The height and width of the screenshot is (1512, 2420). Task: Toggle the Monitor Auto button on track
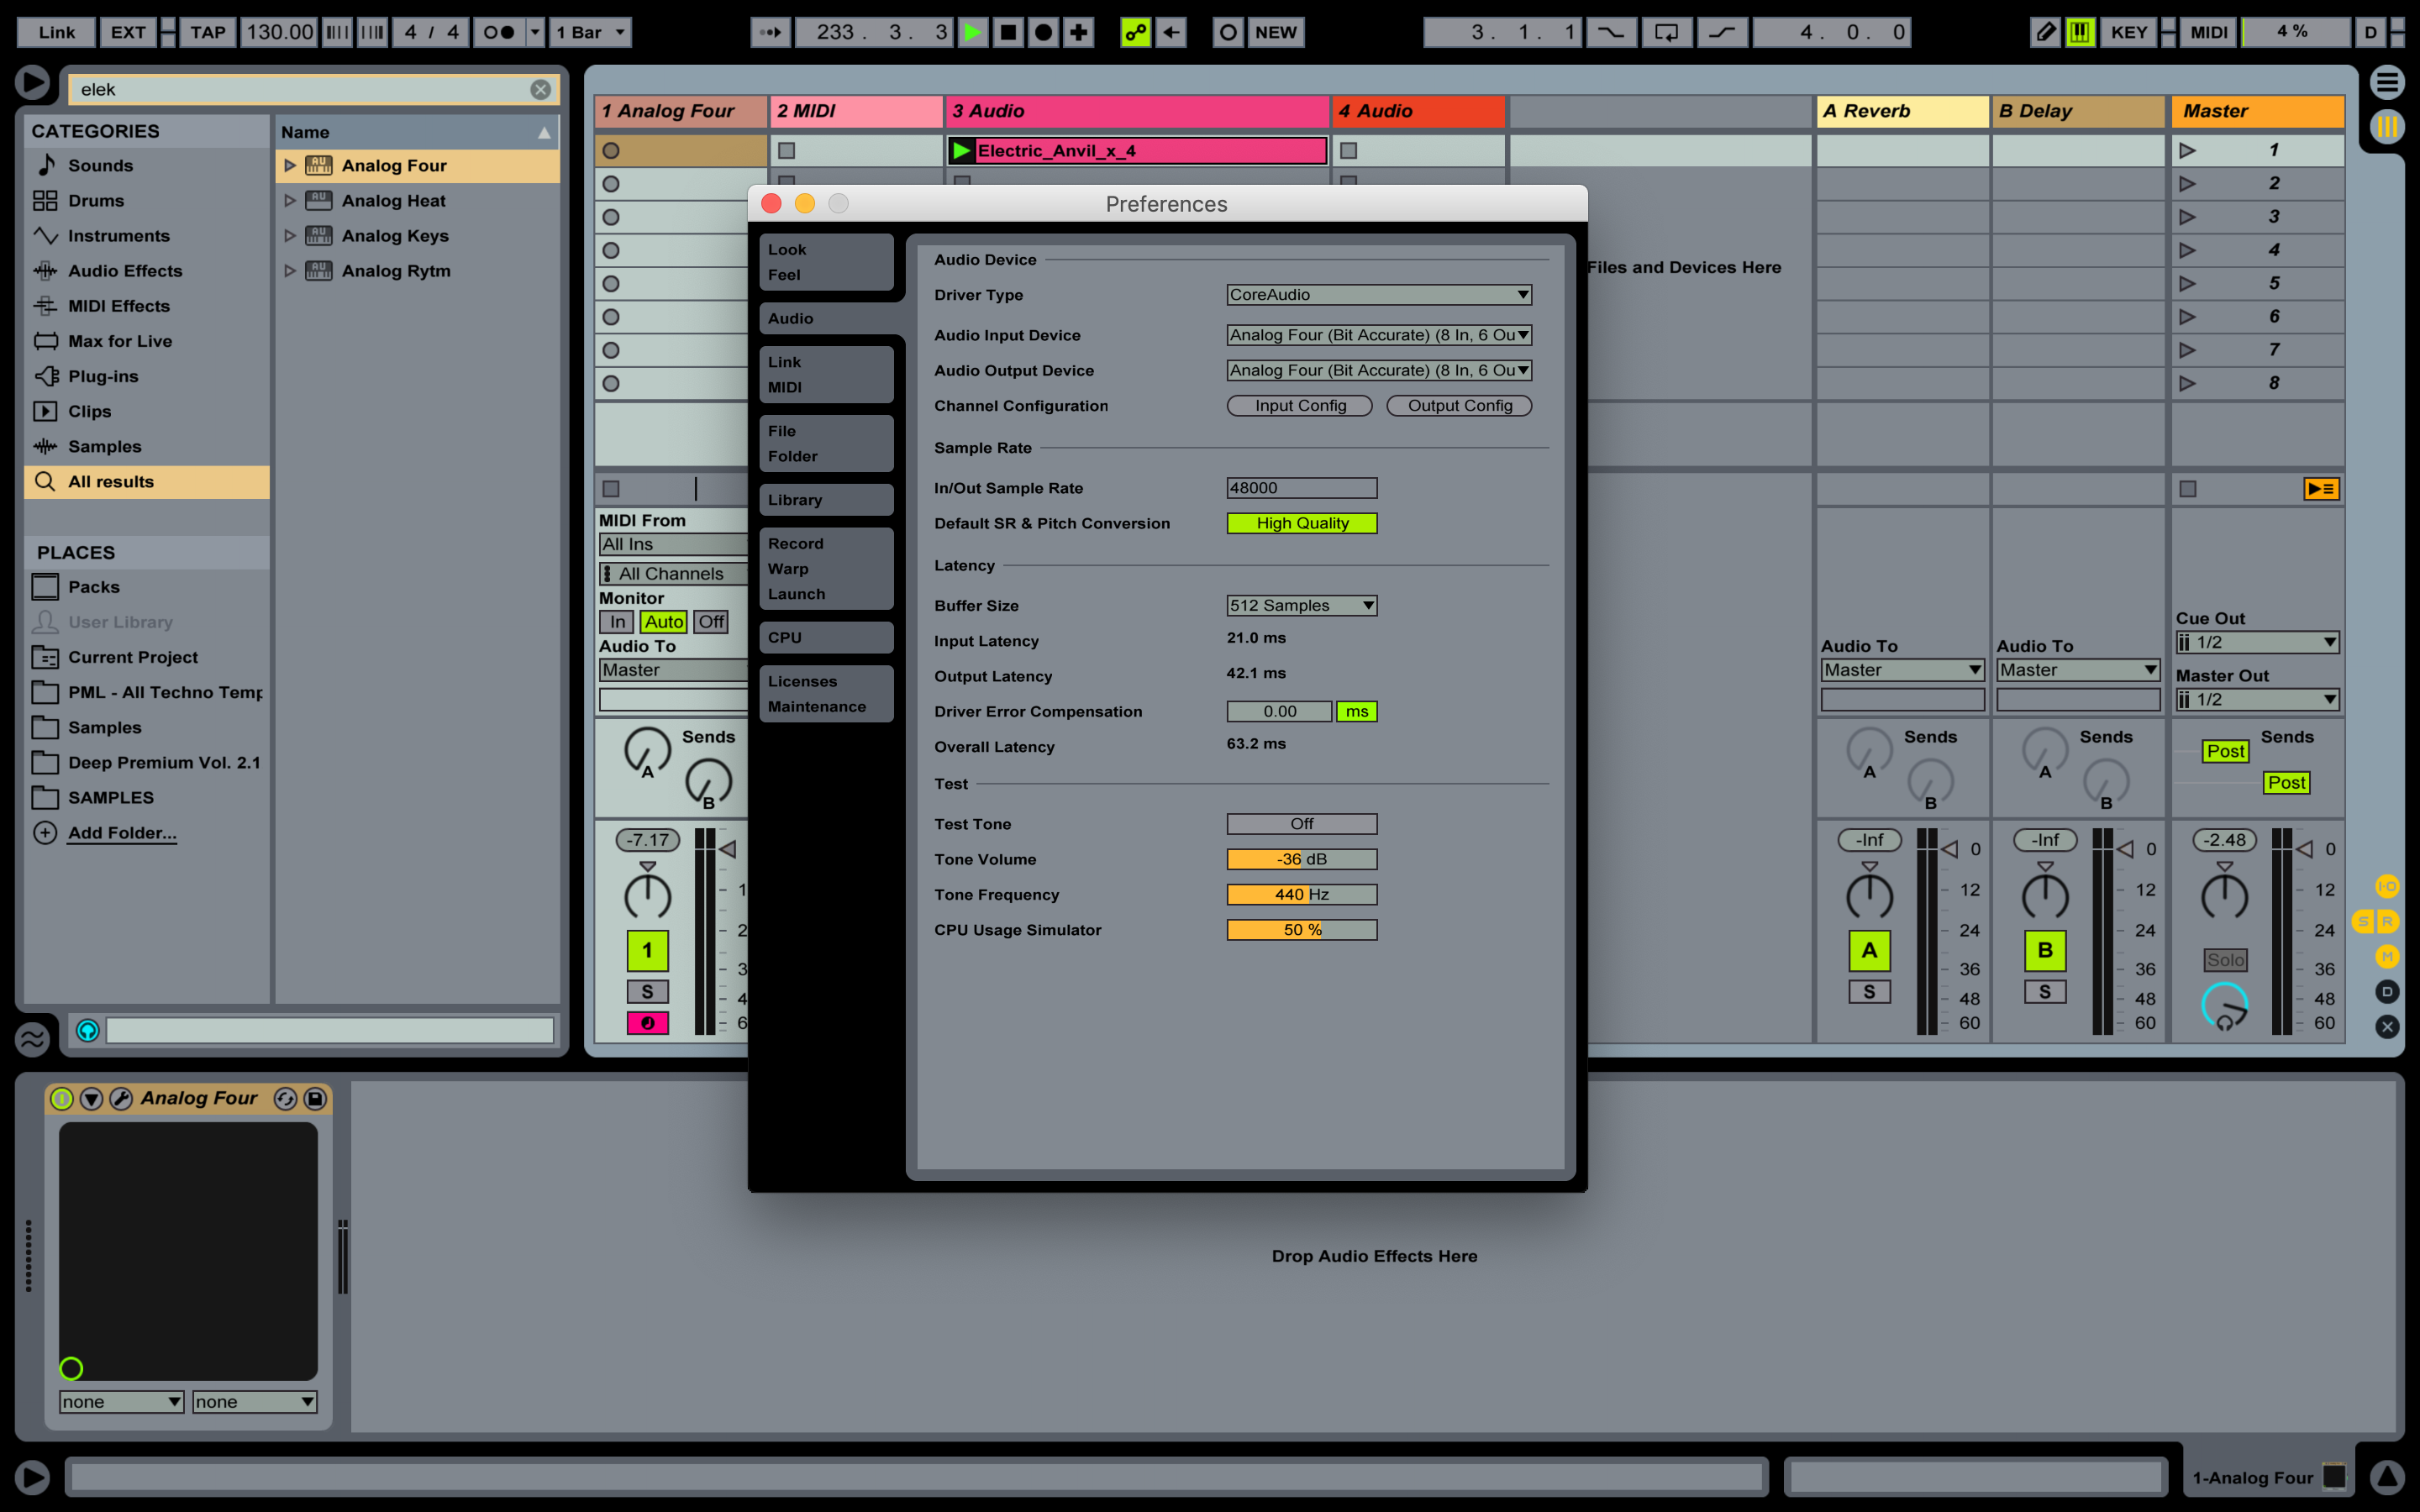(x=662, y=622)
